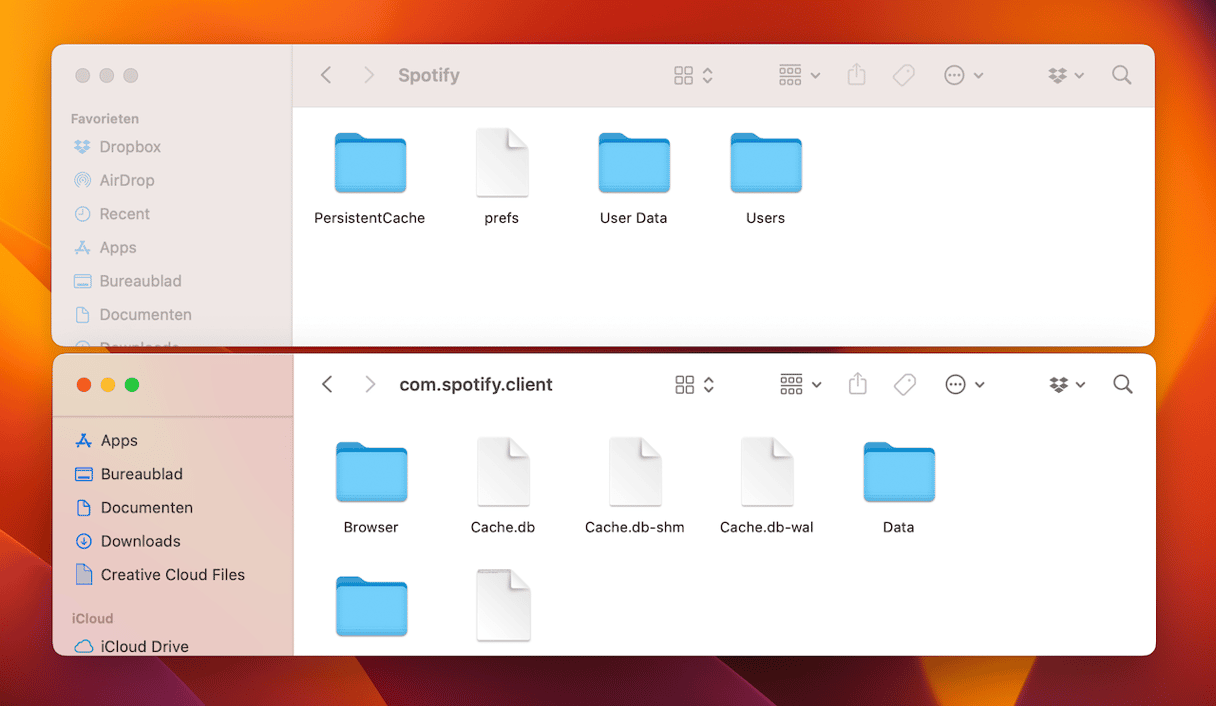This screenshot has height=706, width=1216.
Task: Open iCloud Drive in the sidebar
Action: (x=132, y=647)
